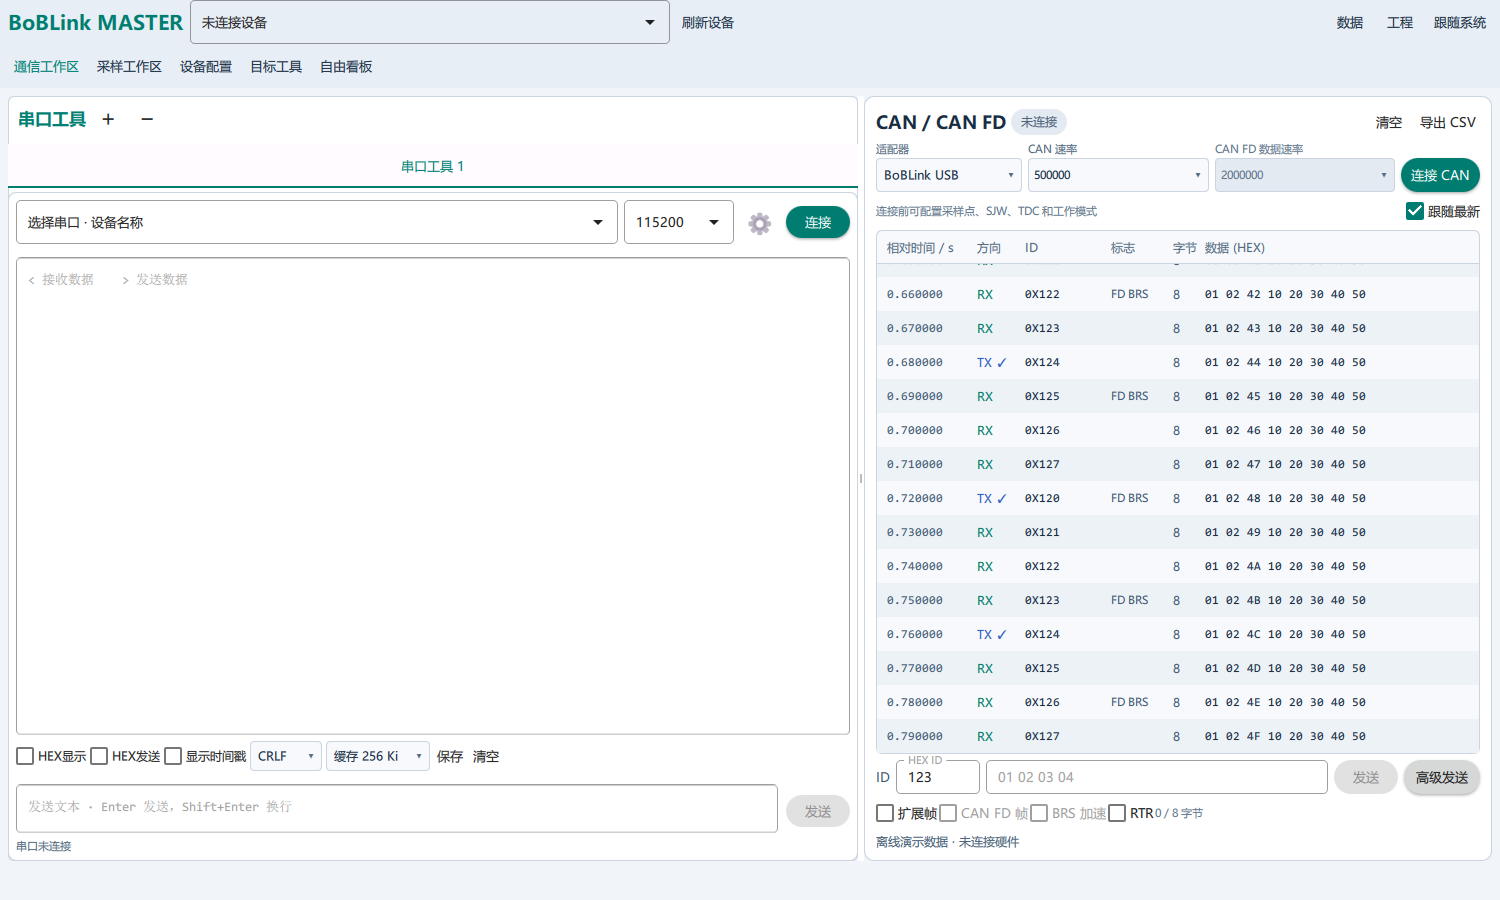The height and width of the screenshot is (900, 1500).
Task: Open the 未连接设备 device dropdown
Action: (430, 22)
